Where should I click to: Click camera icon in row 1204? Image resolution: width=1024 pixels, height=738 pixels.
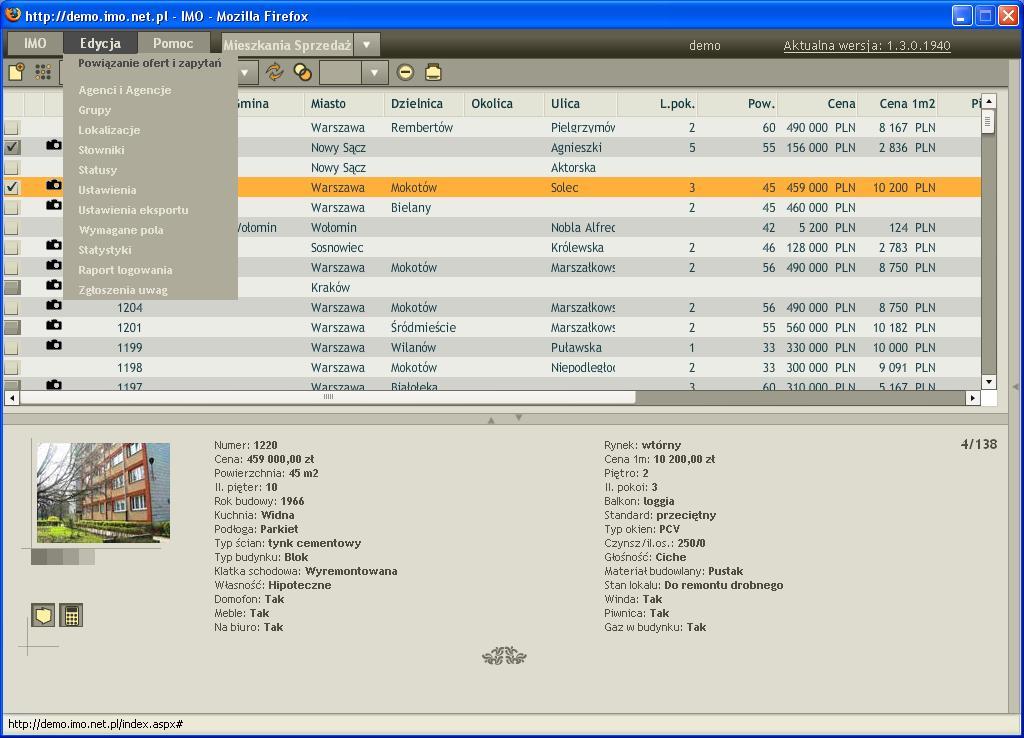pyautogui.click(x=54, y=305)
